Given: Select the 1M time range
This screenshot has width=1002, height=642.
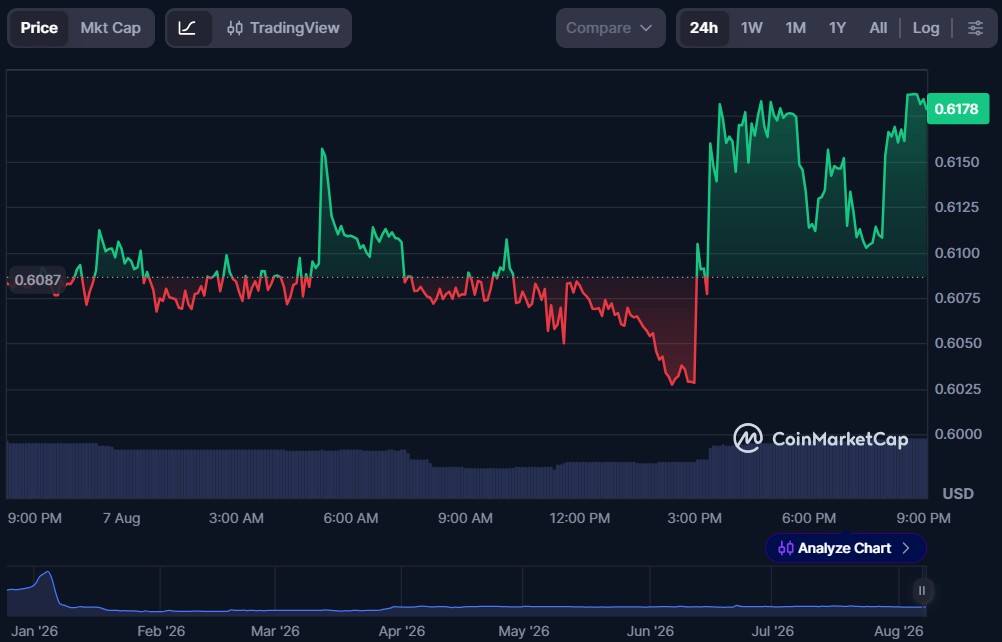Looking at the screenshot, I should pyautogui.click(x=796, y=28).
